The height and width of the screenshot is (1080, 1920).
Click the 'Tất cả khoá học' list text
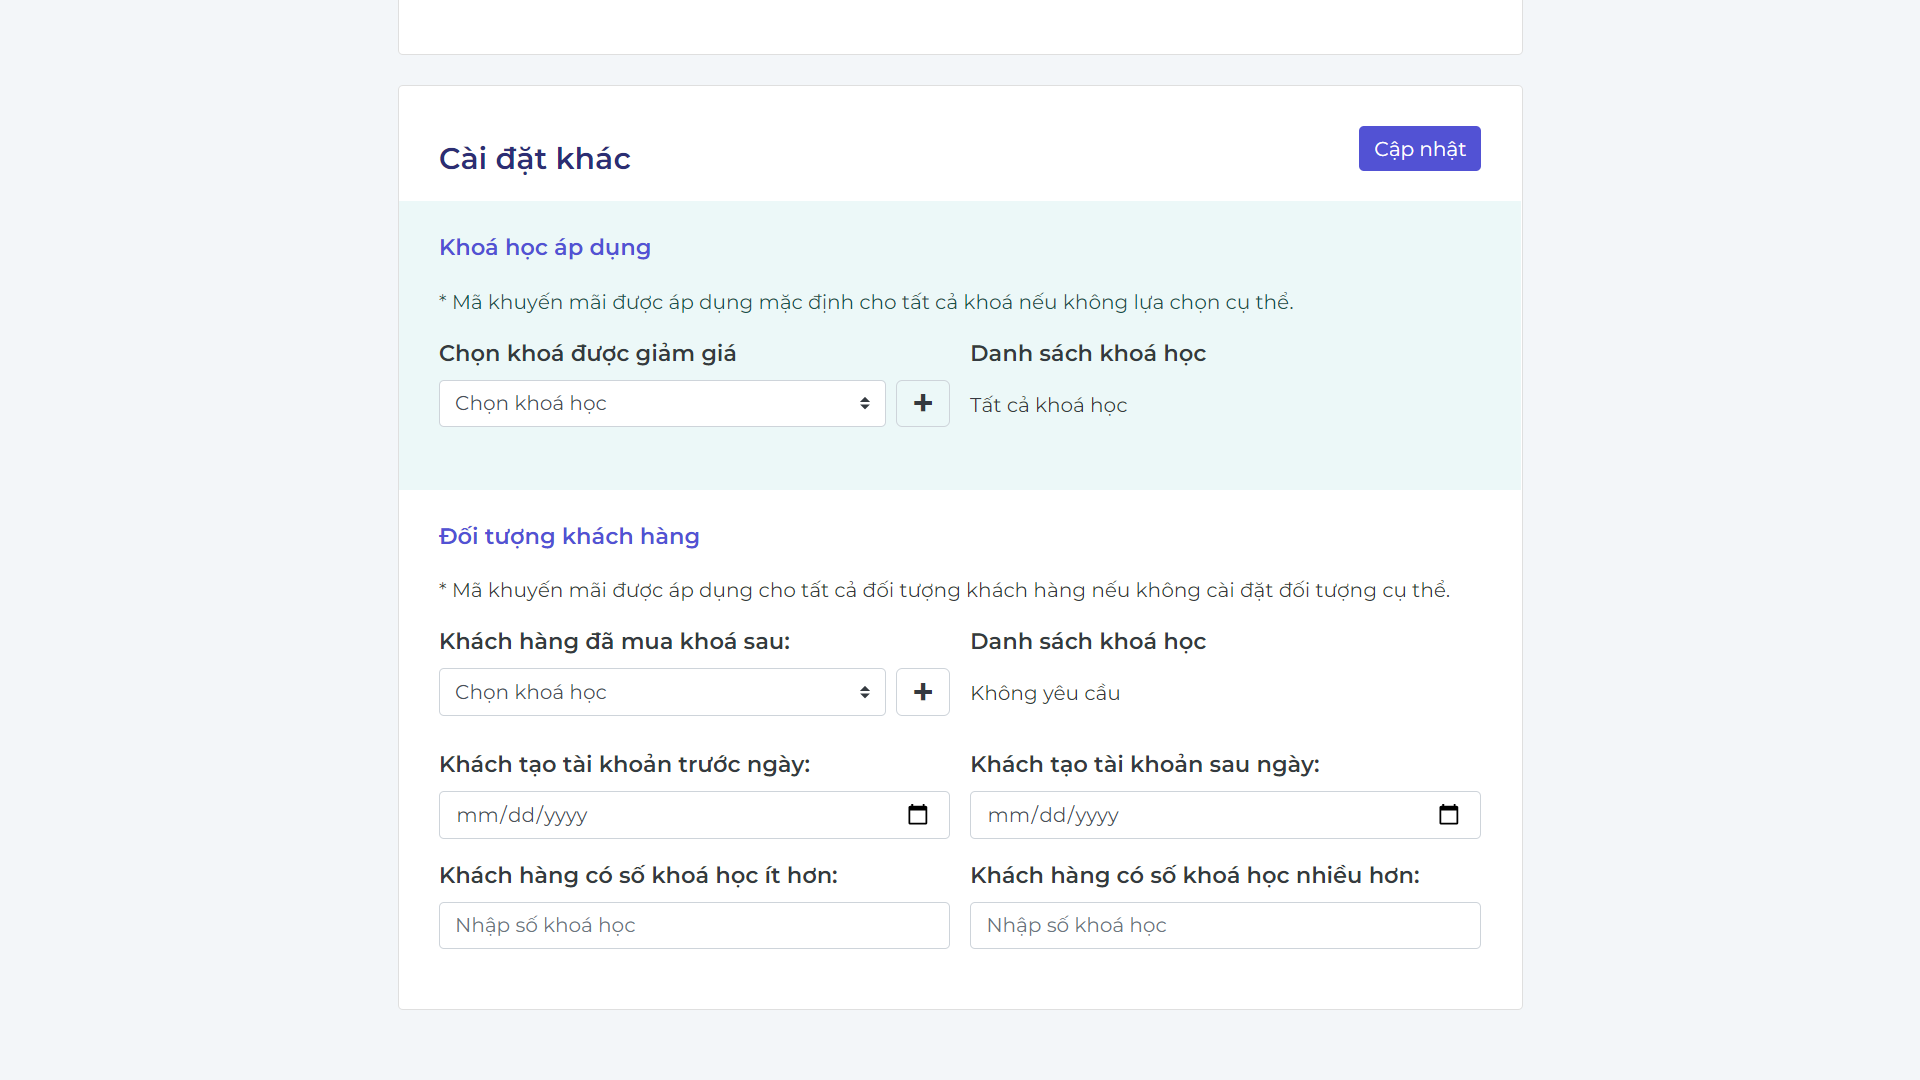(x=1048, y=405)
